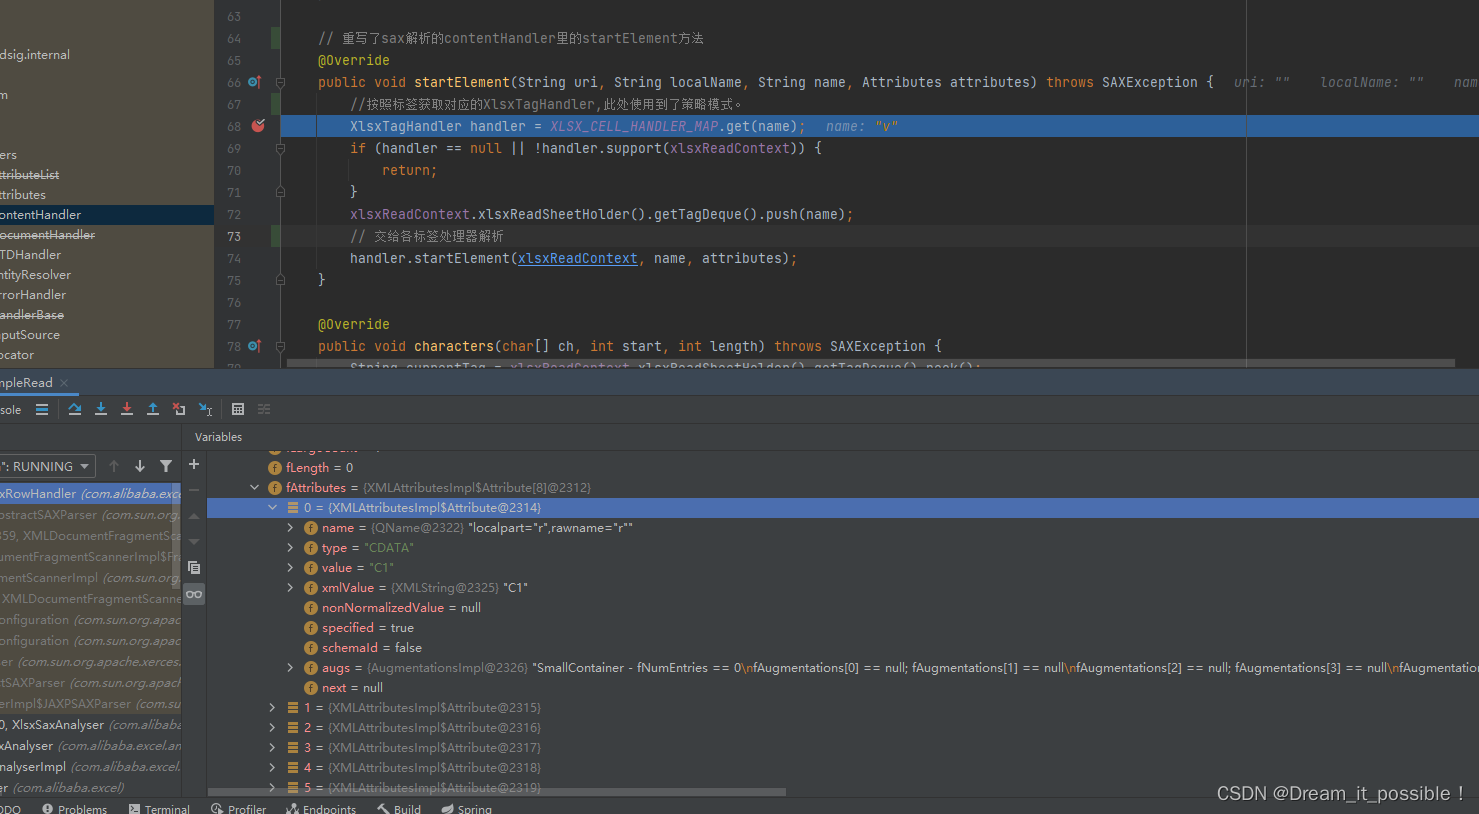
Task: Click the copy stack icon in side strip
Action: point(193,567)
